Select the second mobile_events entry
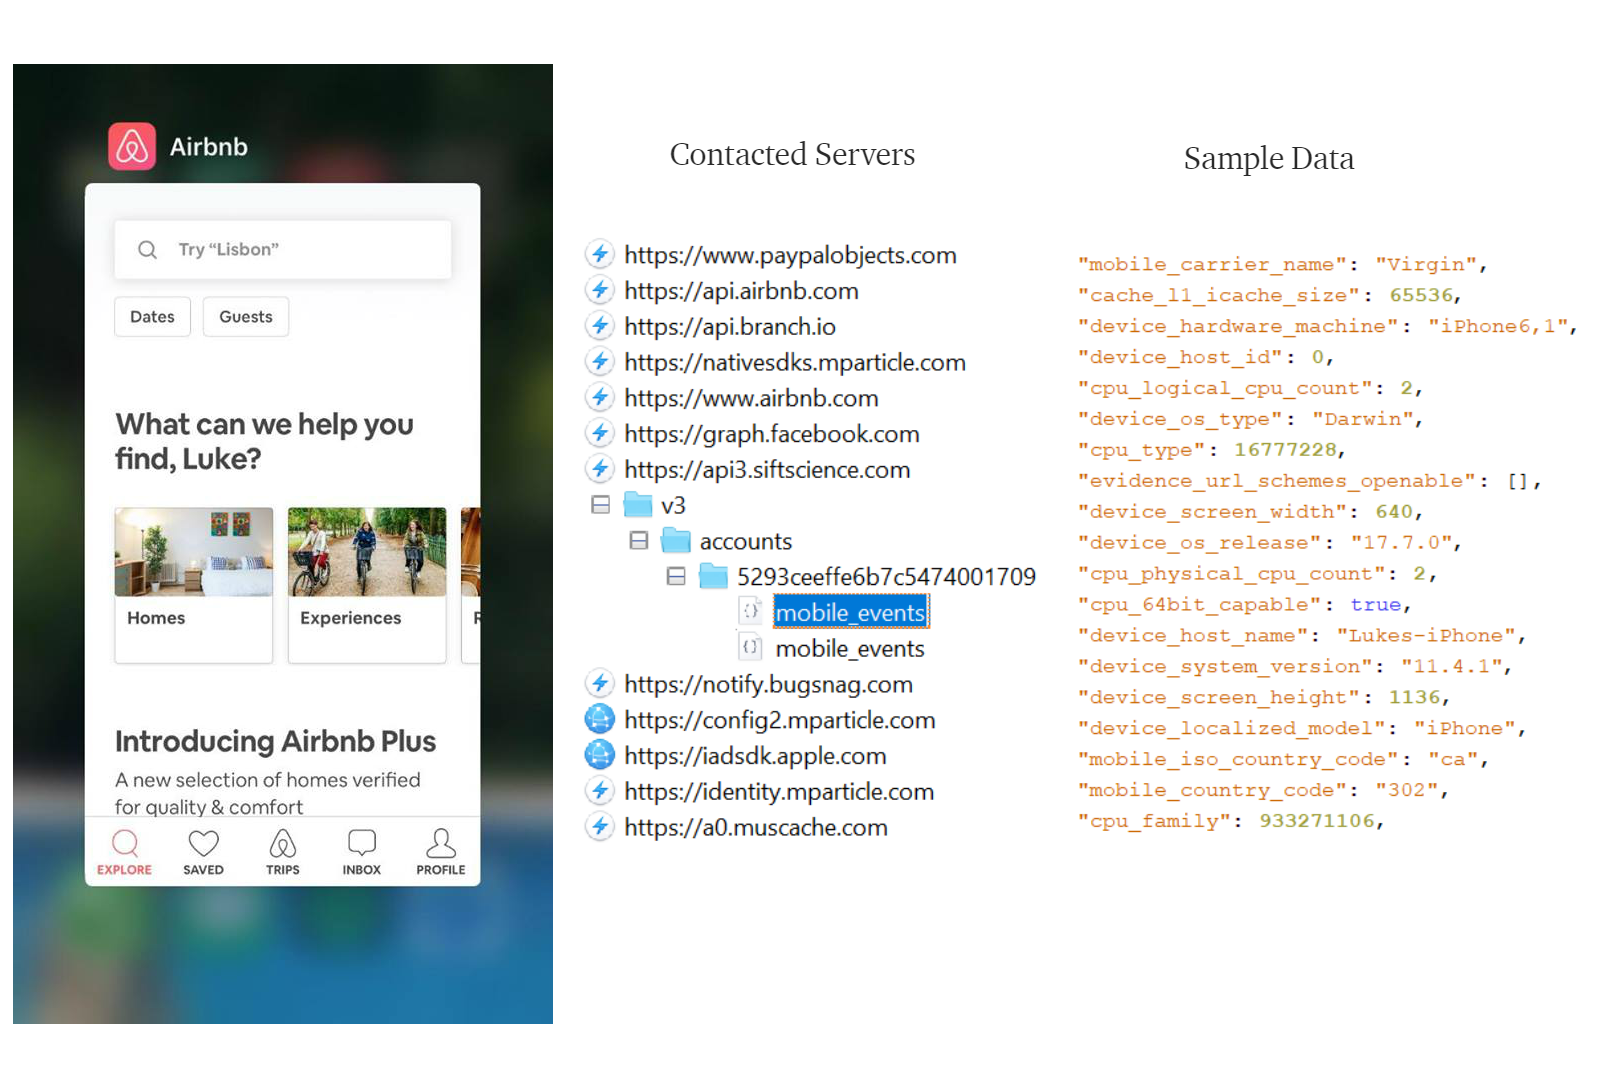This screenshot has width=1600, height=1080. coord(850,649)
